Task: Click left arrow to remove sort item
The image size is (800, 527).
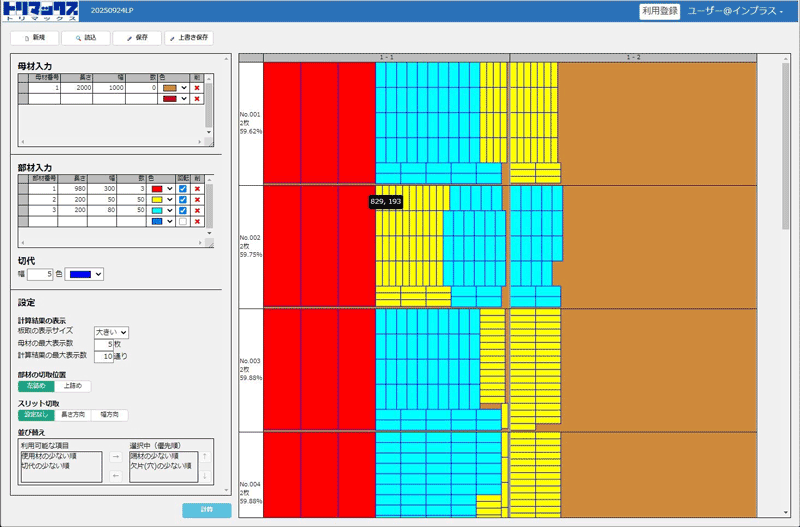Action: click(115, 475)
